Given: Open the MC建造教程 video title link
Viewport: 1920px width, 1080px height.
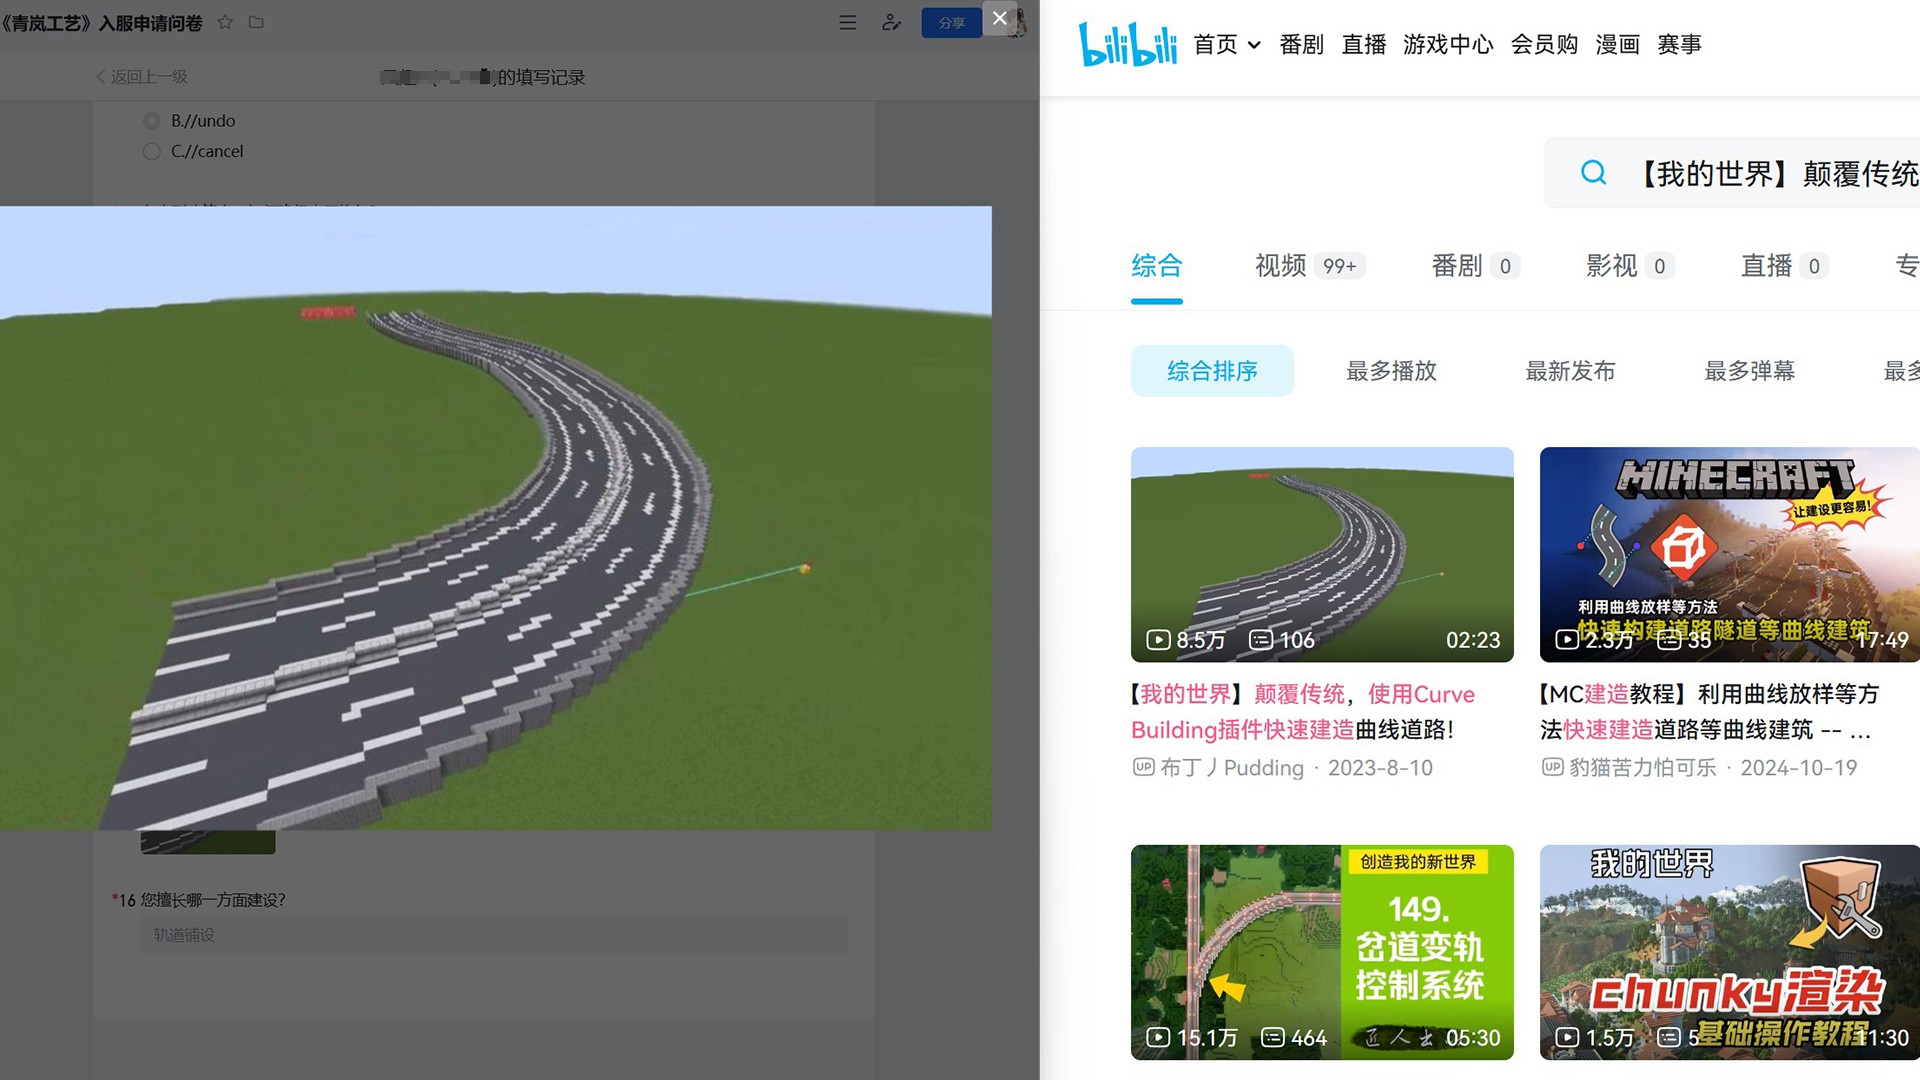Looking at the screenshot, I should (x=1710, y=712).
